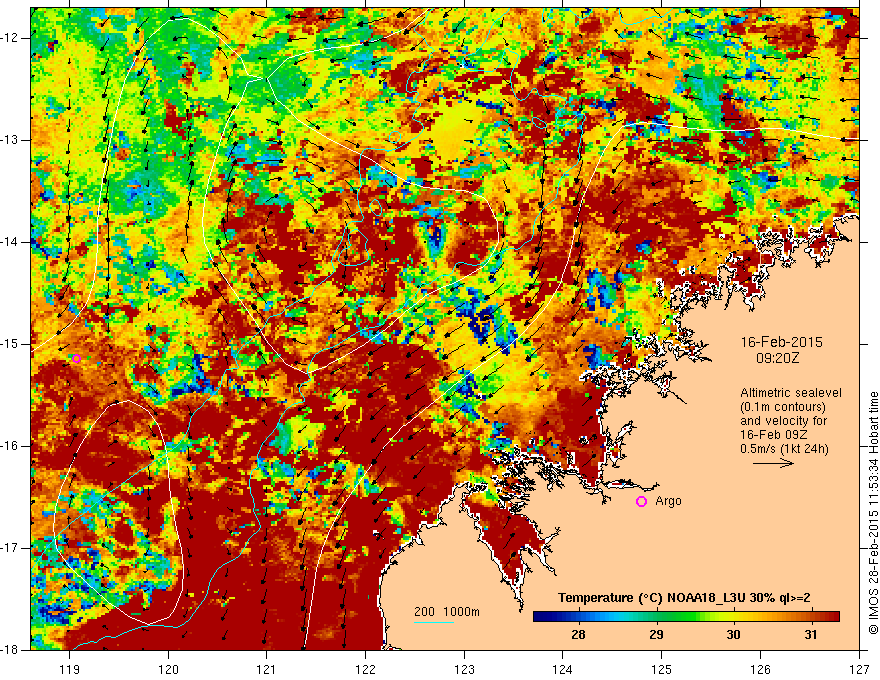Click longitude axis label 124

(x=563, y=669)
